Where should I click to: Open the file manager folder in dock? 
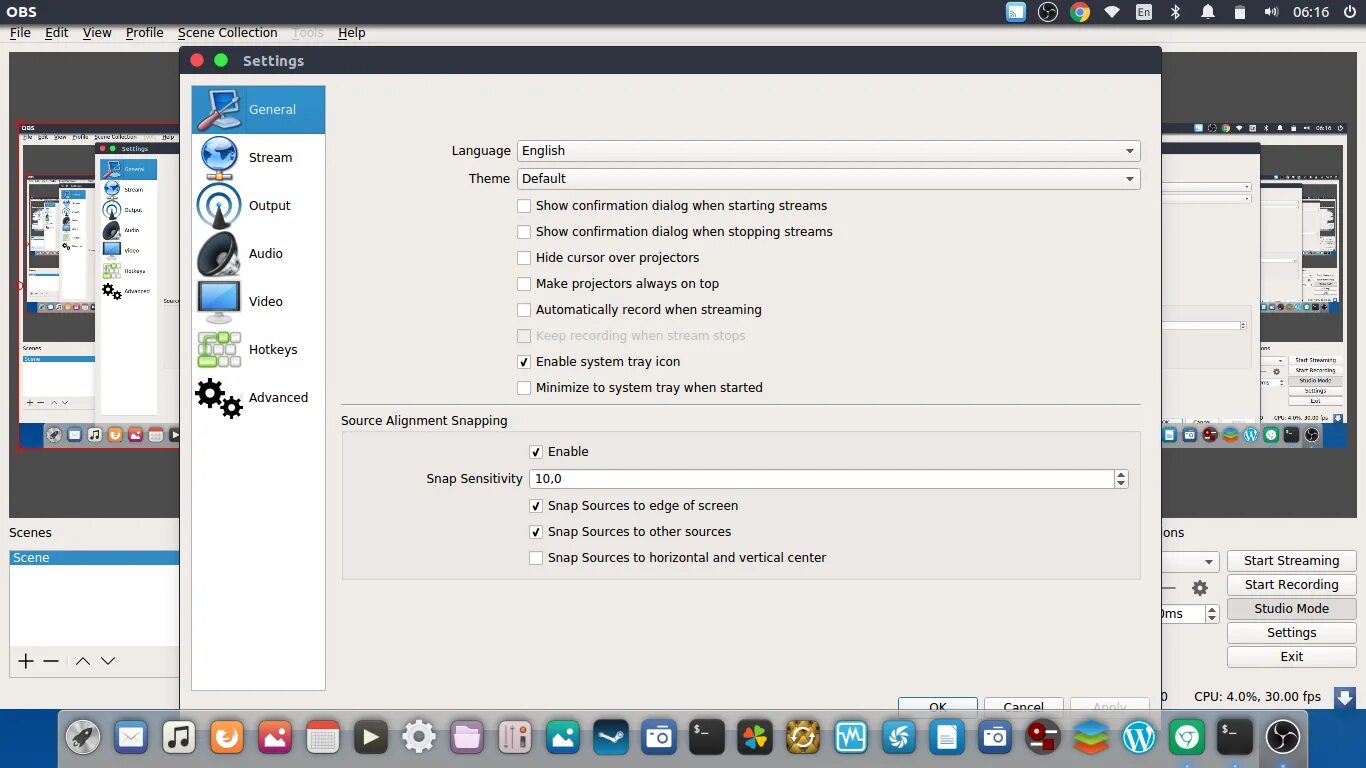467,738
